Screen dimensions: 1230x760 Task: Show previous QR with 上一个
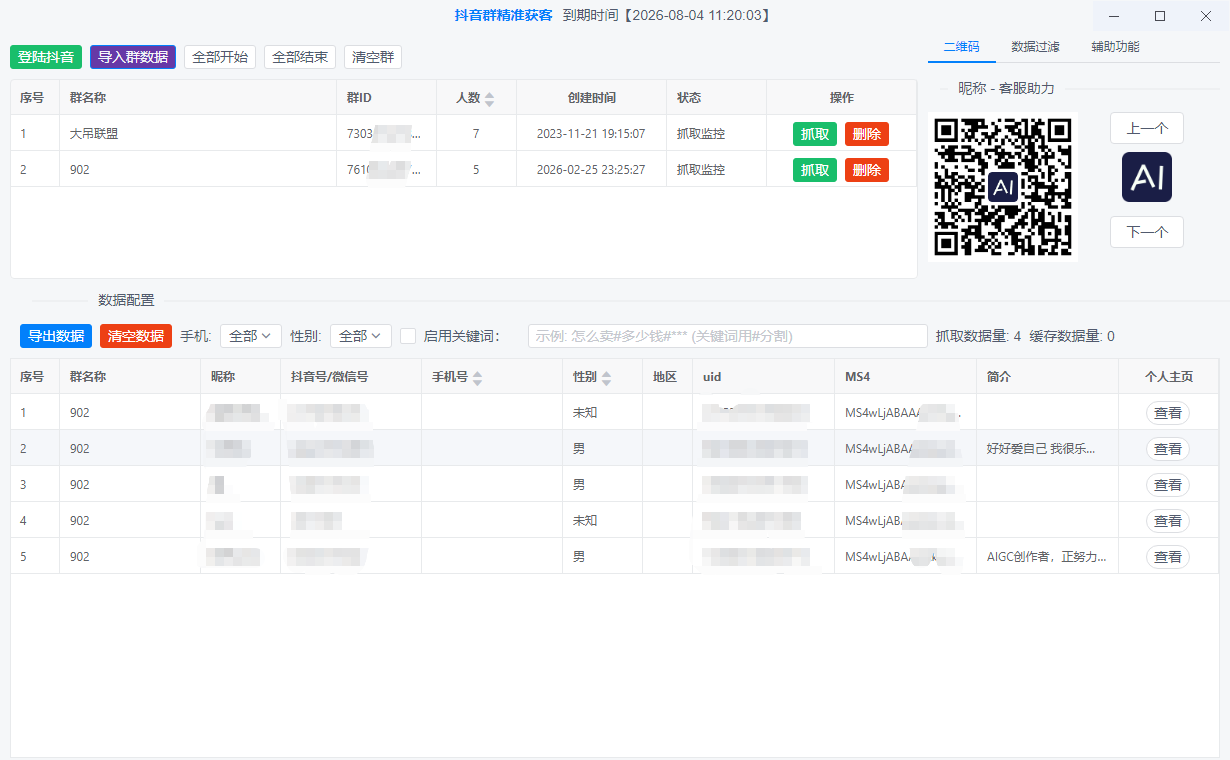tap(1147, 128)
